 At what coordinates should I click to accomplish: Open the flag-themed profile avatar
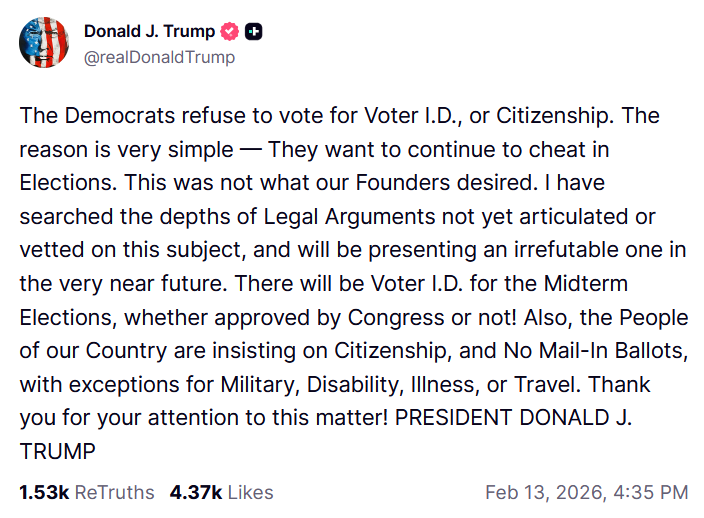click(x=44, y=43)
